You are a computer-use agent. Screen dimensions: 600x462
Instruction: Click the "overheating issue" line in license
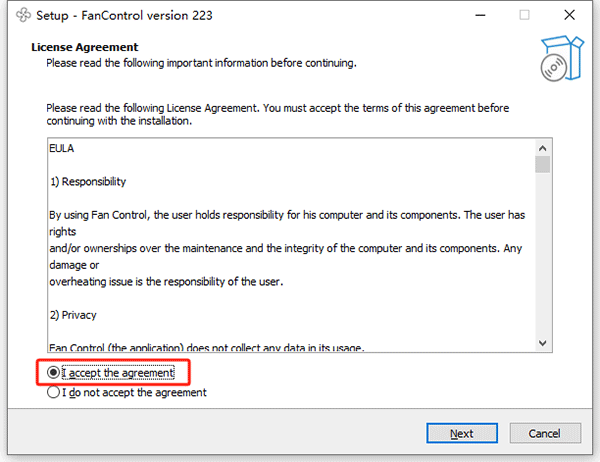167,282
